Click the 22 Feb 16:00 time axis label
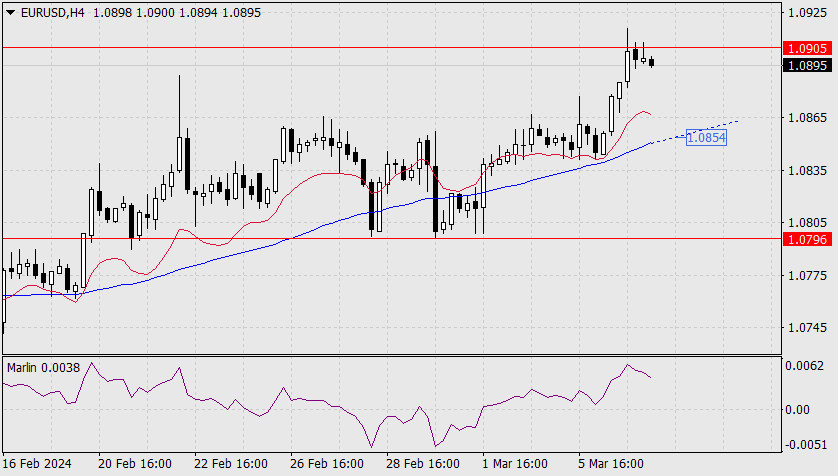 pyautogui.click(x=231, y=464)
